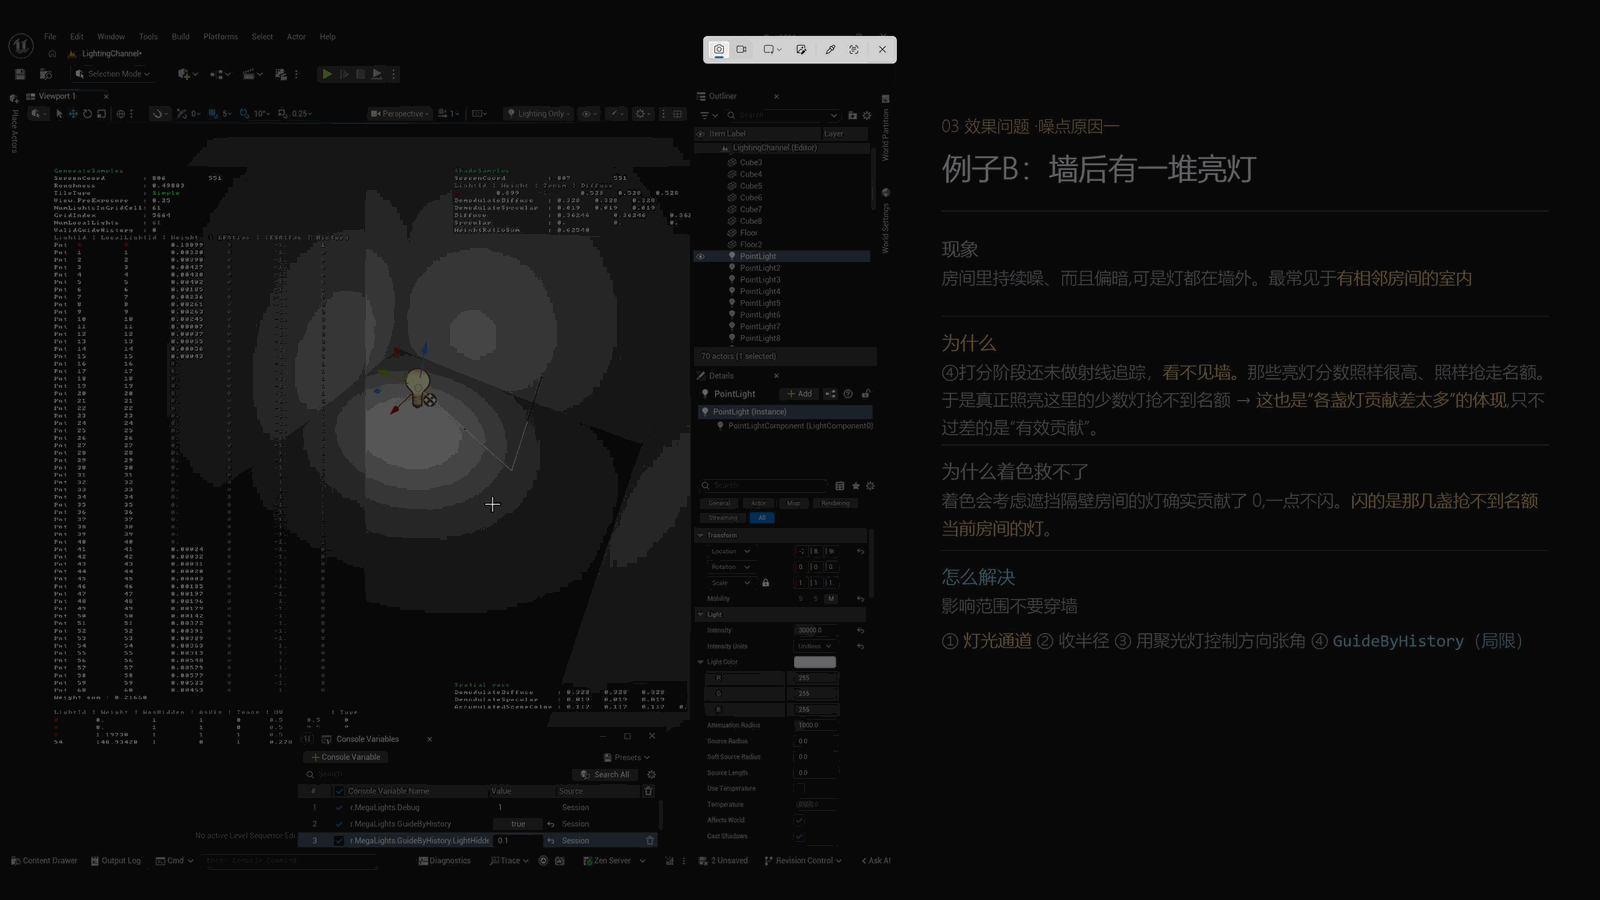
Task: Open the Selection Mode dropdown
Action: click(x=112, y=74)
